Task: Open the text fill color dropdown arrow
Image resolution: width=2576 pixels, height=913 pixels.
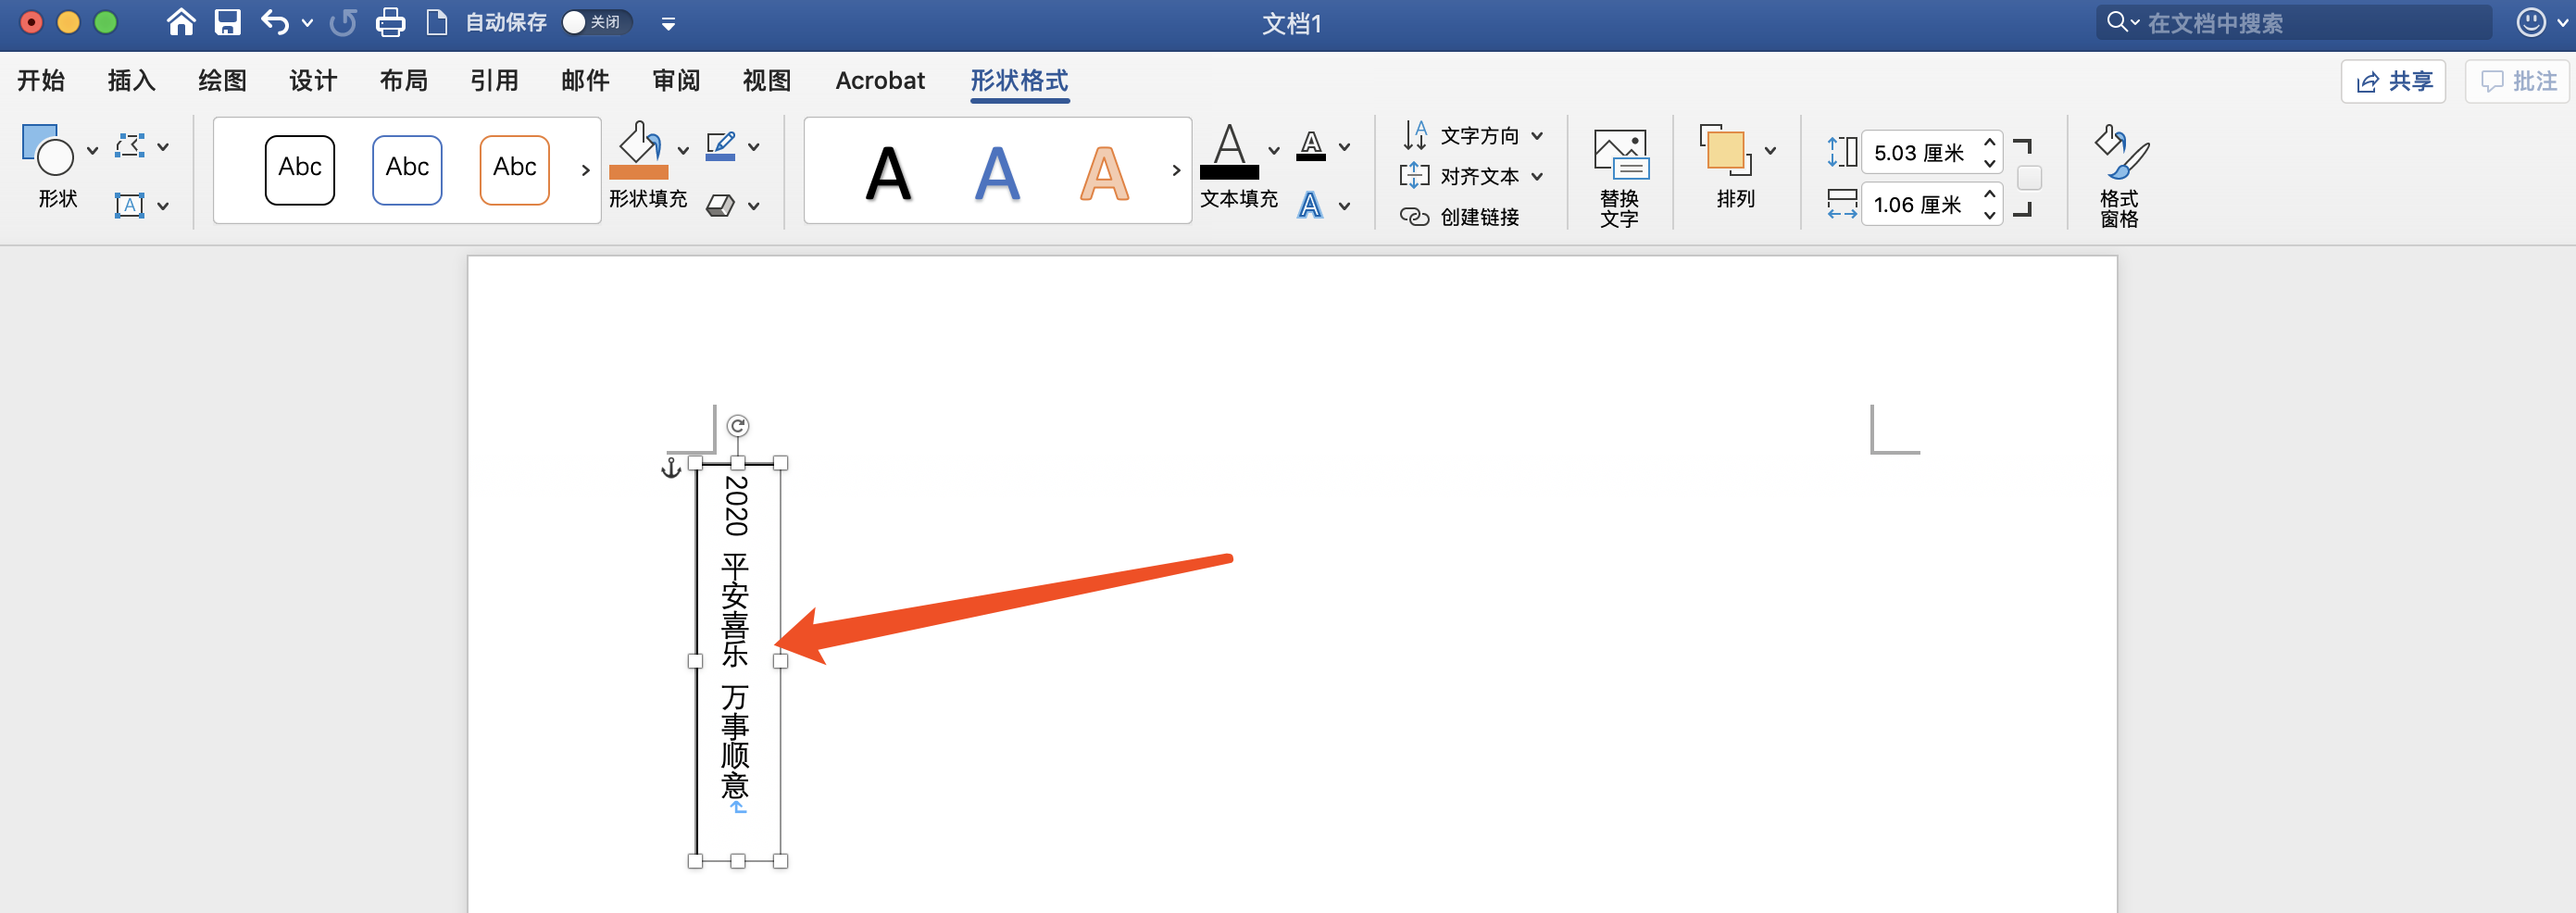Action: pyautogui.click(x=1274, y=150)
